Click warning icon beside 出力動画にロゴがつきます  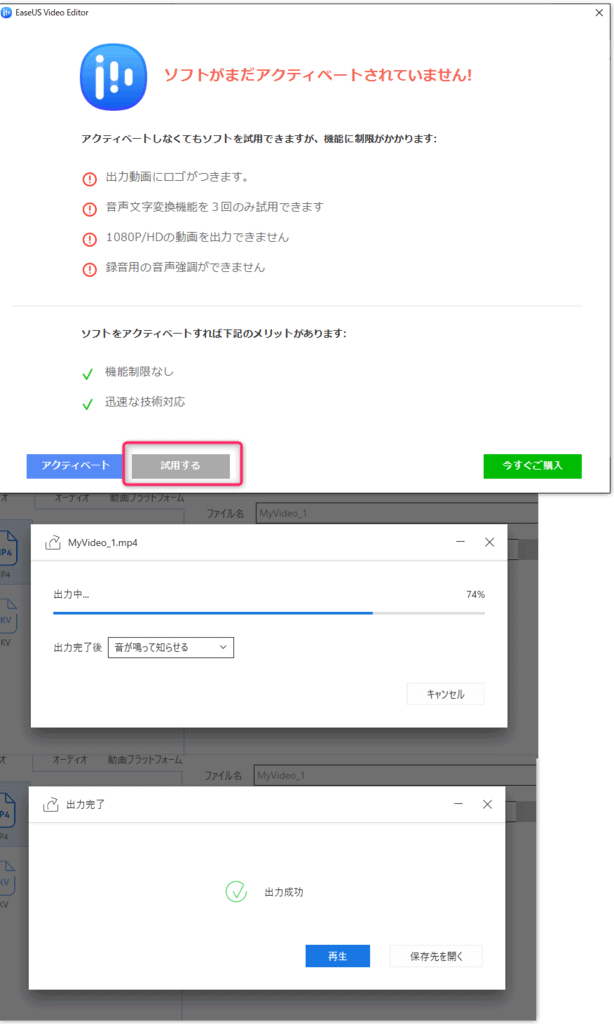[x=90, y=178]
